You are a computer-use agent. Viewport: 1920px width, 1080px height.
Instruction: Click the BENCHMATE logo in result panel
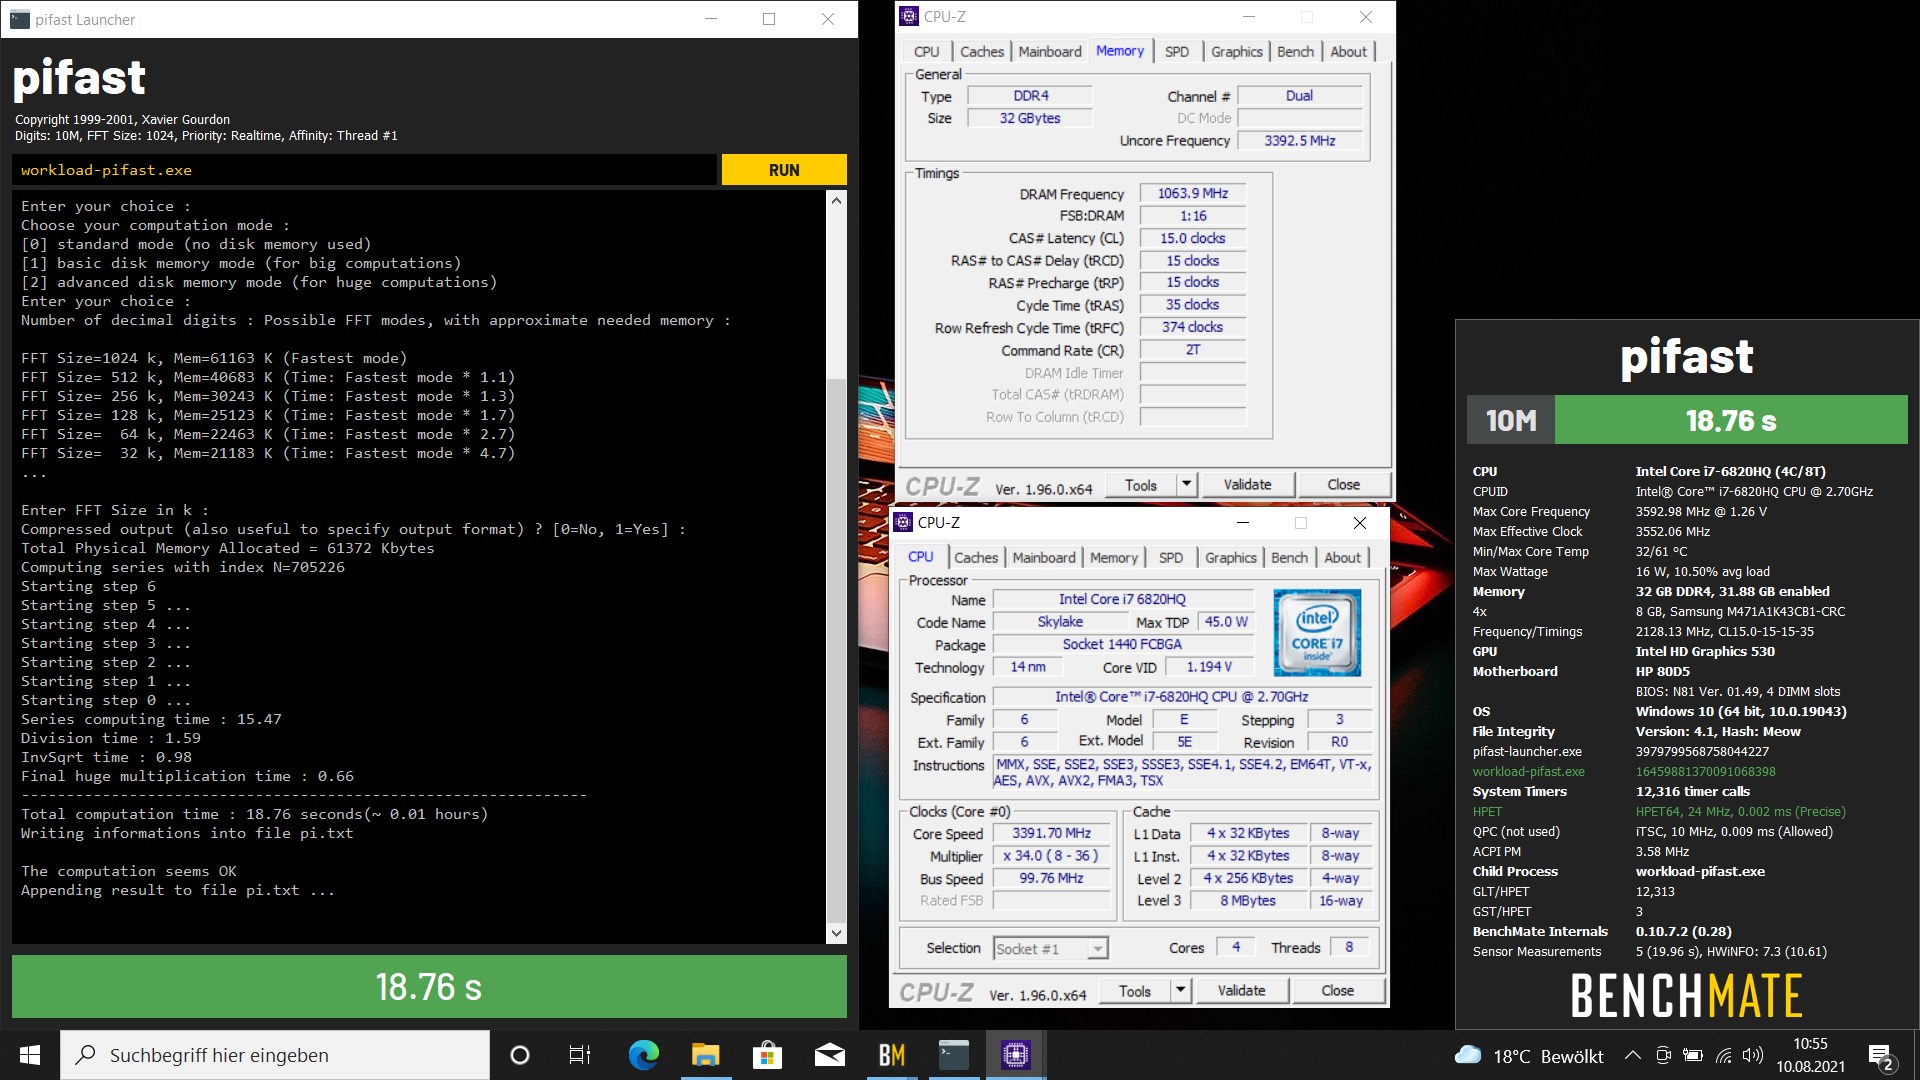(x=1686, y=996)
